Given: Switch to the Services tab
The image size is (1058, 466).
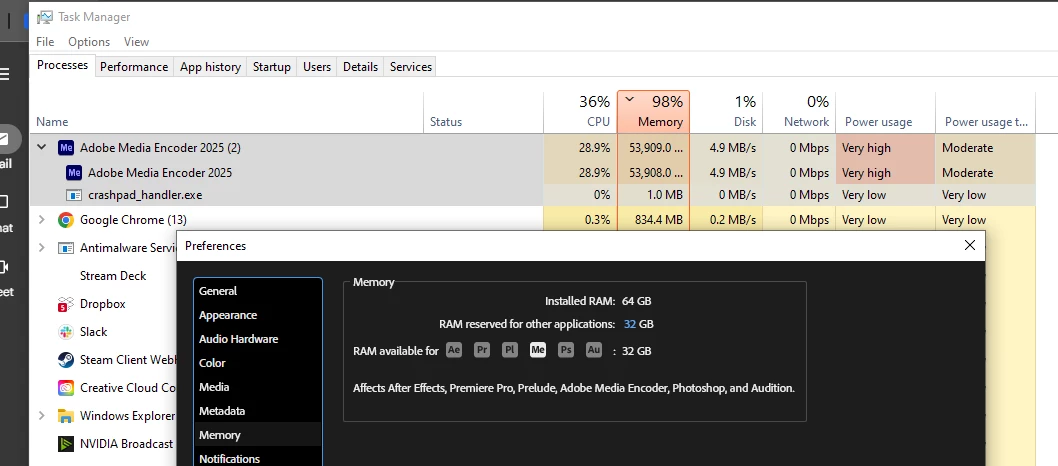Looking at the screenshot, I should click(411, 67).
